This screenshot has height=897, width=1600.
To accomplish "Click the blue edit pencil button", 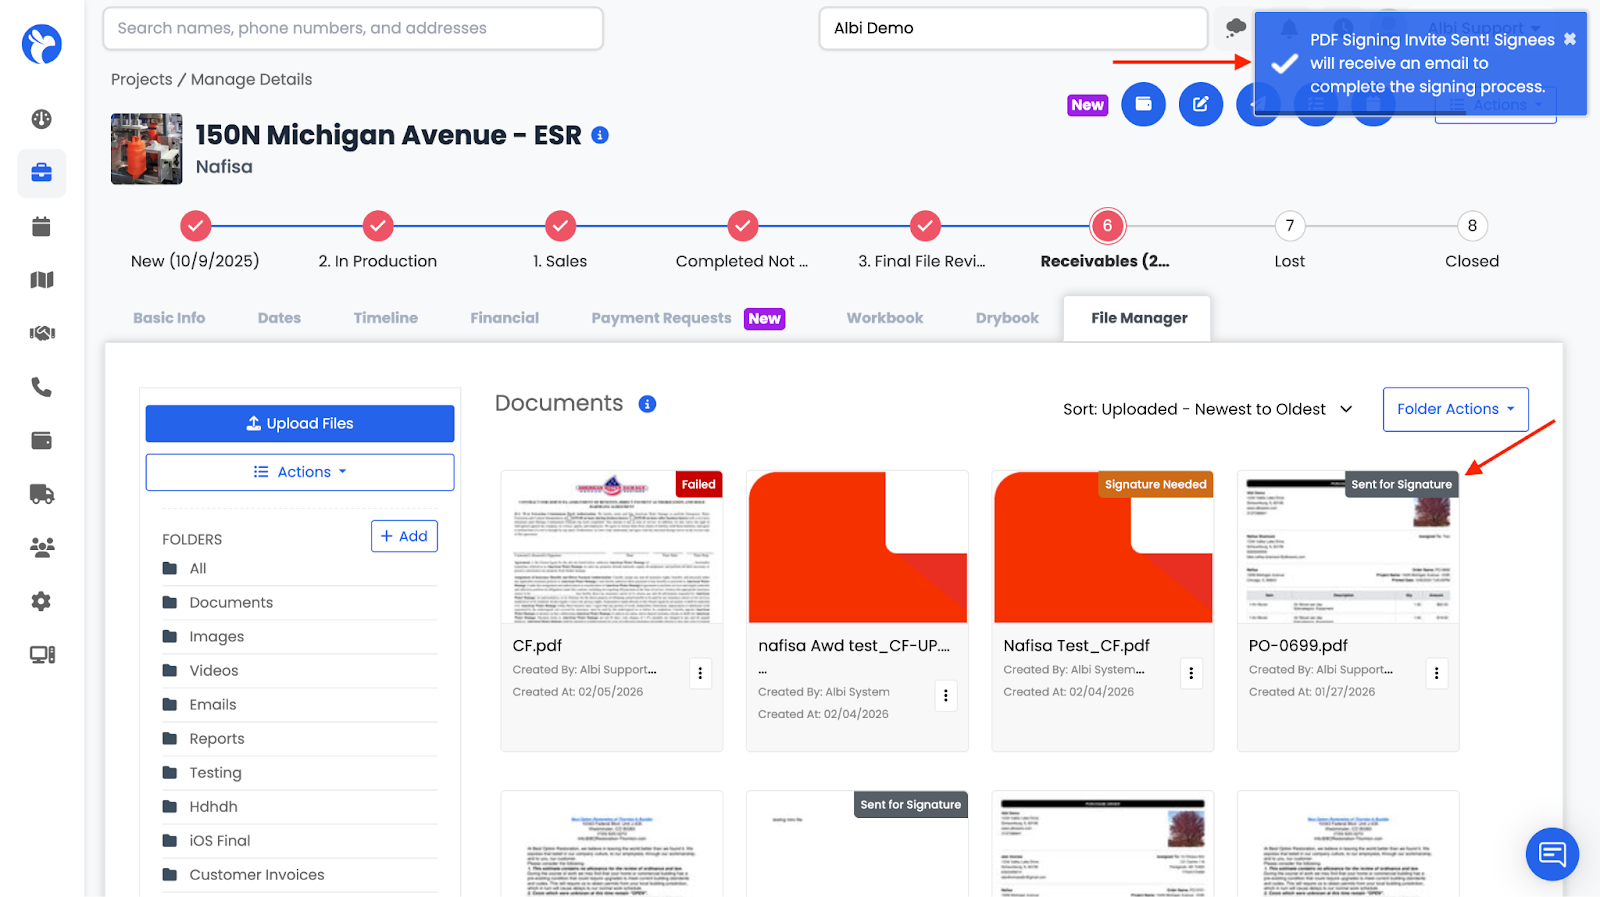I will tap(1200, 104).
